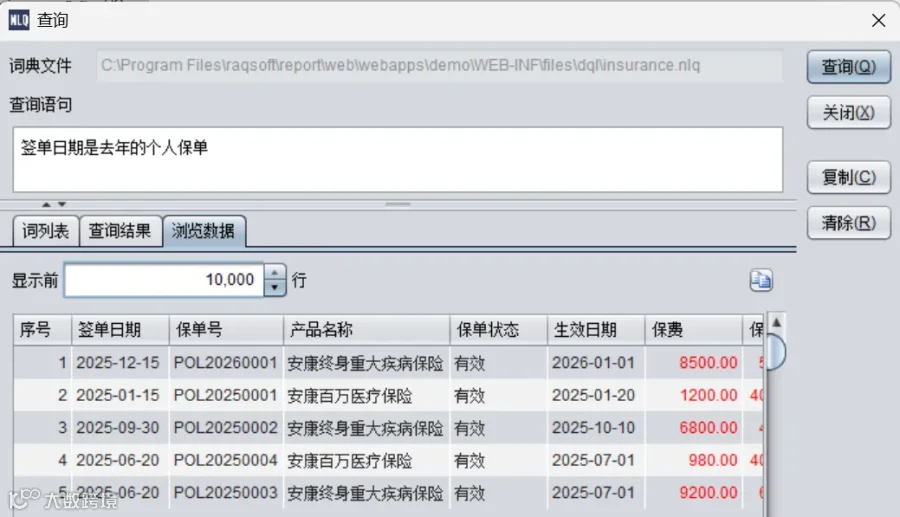Collapse the query pane with up split arrow
The height and width of the screenshot is (517, 900).
[x=46, y=204]
